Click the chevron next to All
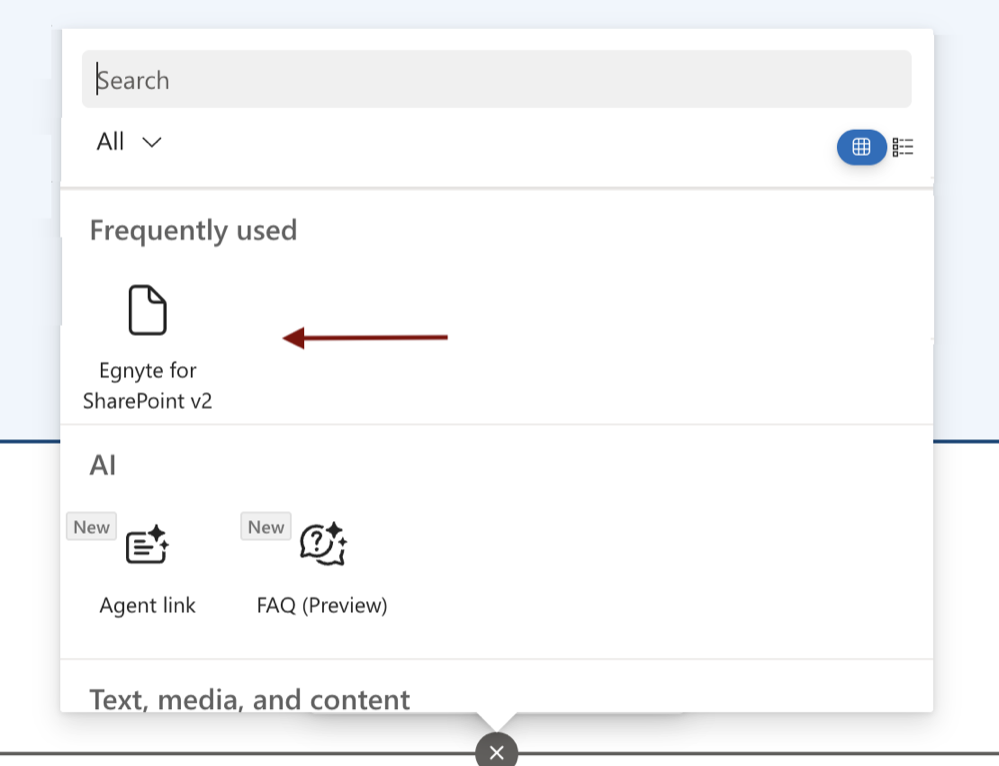The width and height of the screenshot is (999, 766). (152, 143)
